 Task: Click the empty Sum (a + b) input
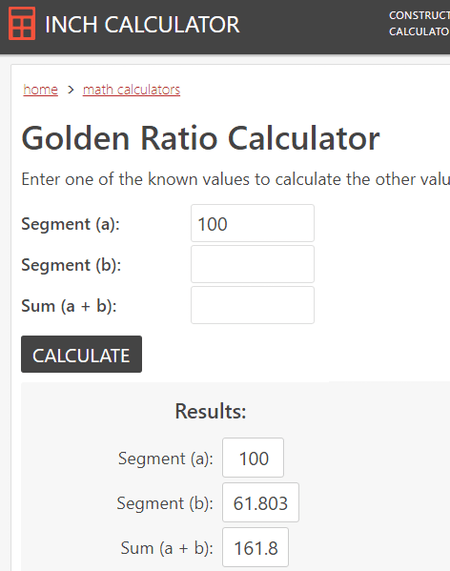[253, 305]
